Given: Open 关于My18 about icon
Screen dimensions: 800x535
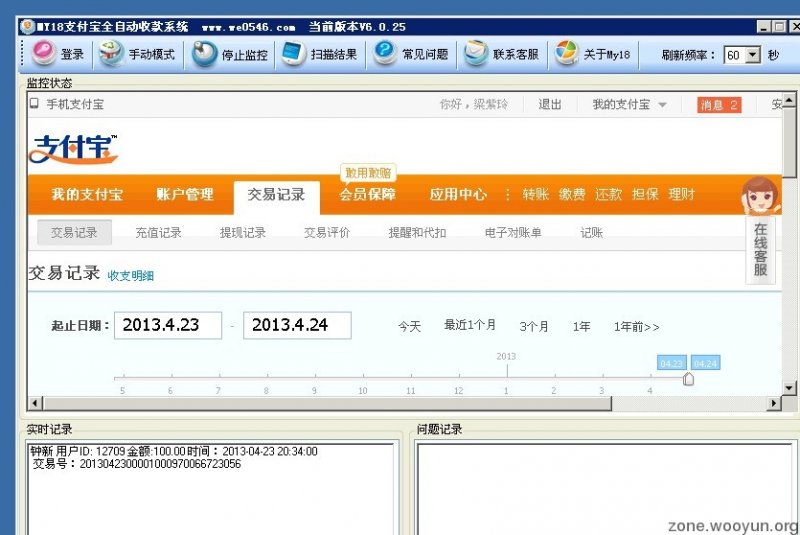Looking at the screenshot, I should point(566,54).
